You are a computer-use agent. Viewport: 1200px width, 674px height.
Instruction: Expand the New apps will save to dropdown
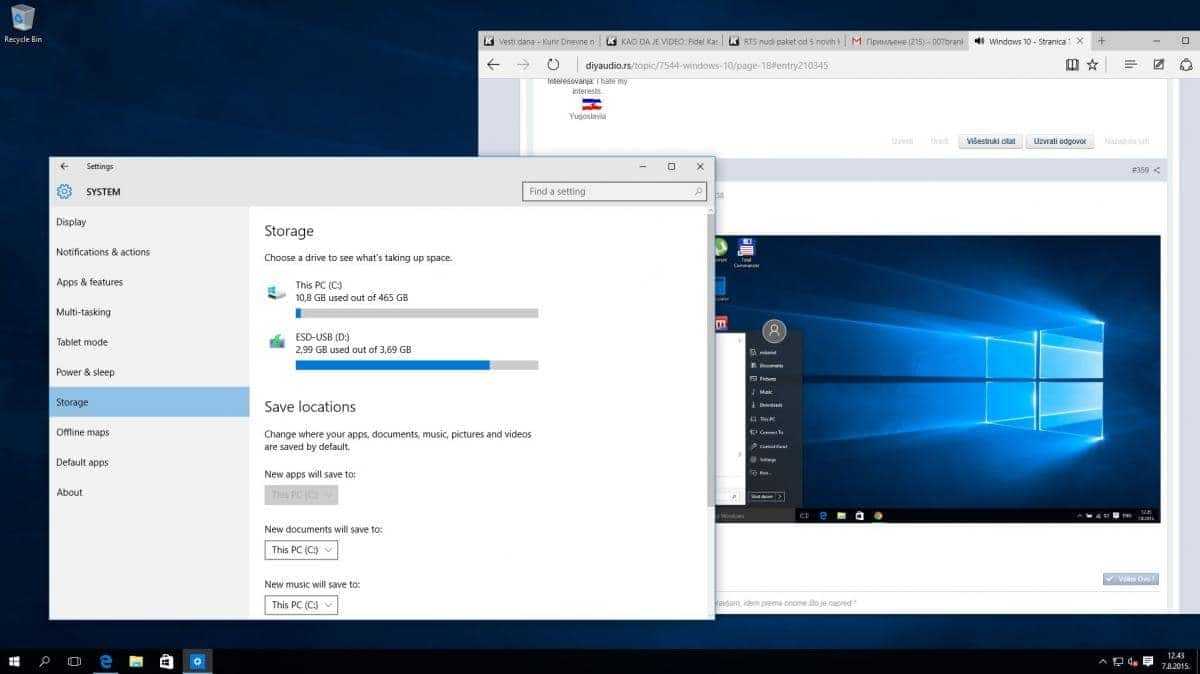coord(301,495)
